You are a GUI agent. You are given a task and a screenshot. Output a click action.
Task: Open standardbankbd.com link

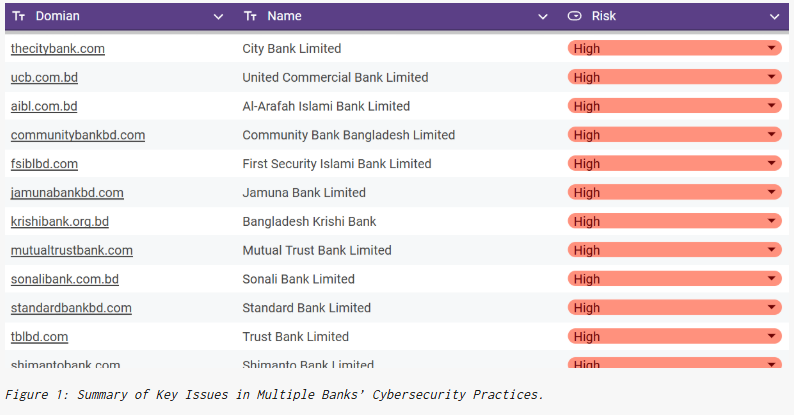pyautogui.click(x=71, y=308)
